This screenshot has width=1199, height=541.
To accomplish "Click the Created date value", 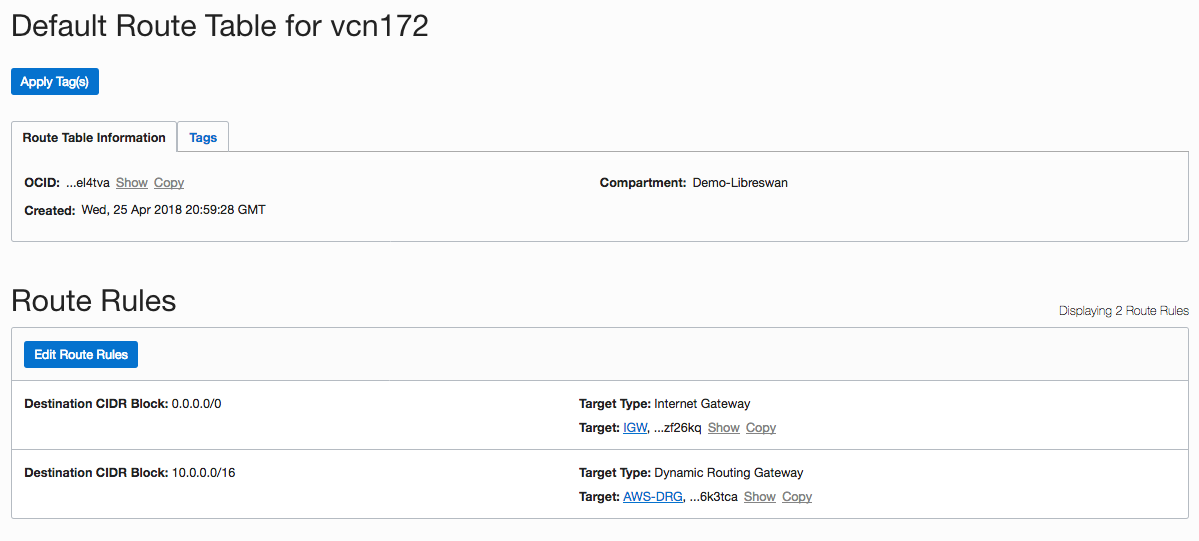I will [173, 210].
